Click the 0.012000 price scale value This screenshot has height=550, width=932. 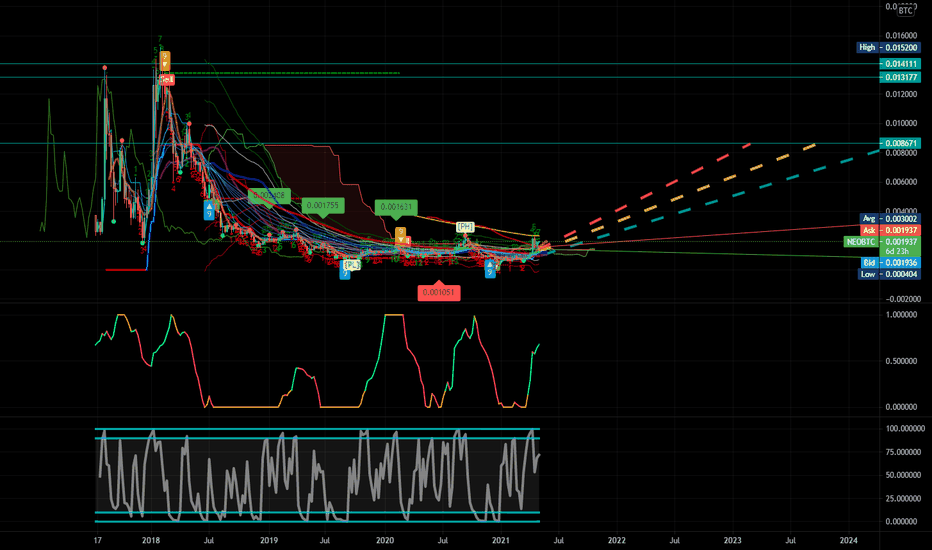click(901, 94)
